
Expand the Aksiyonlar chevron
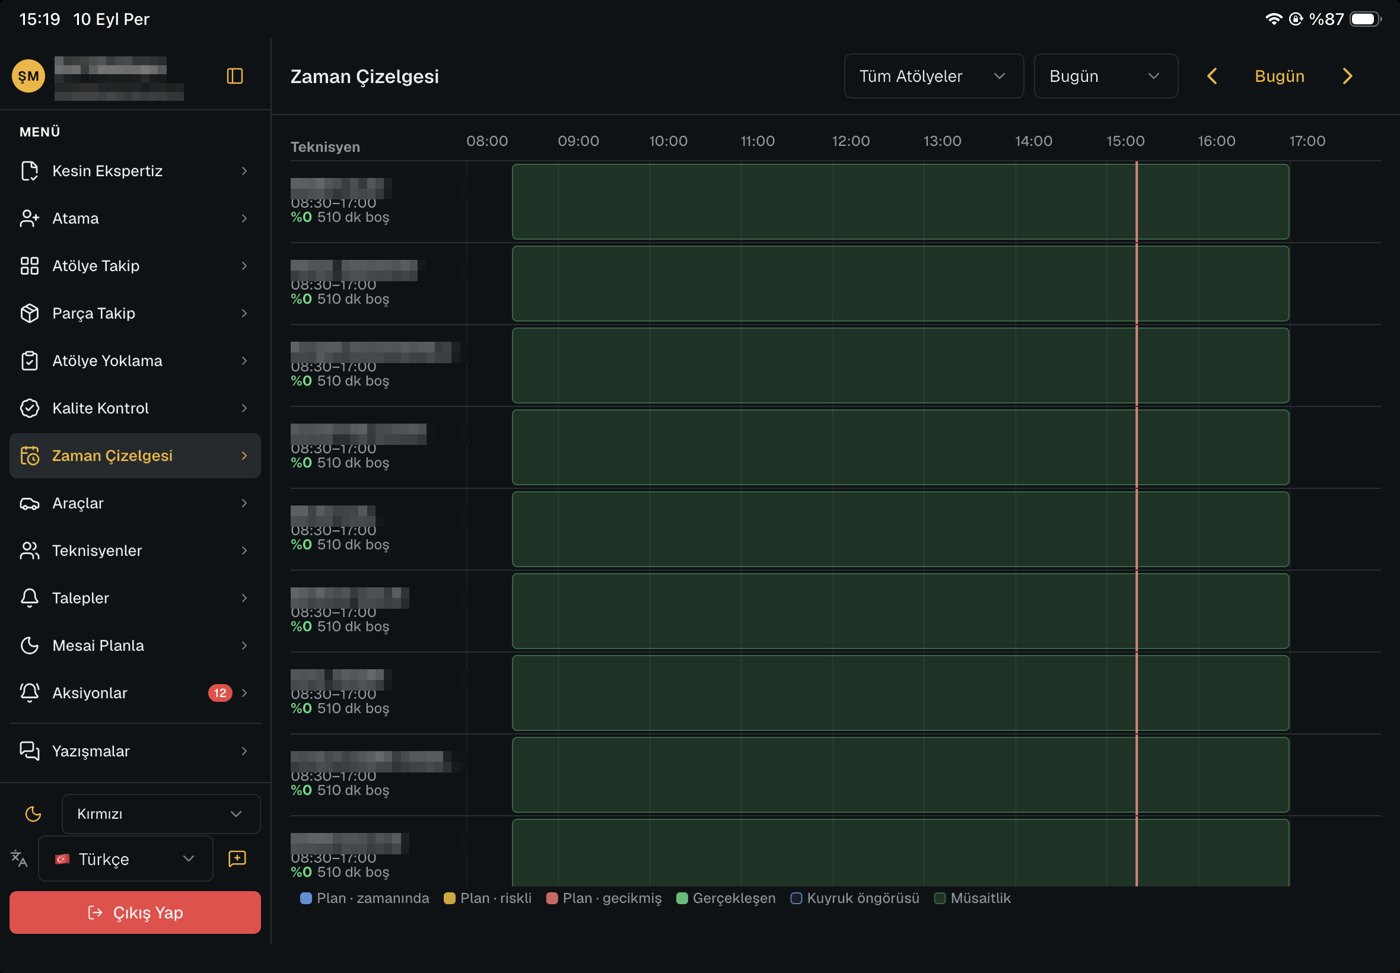[244, 693]
